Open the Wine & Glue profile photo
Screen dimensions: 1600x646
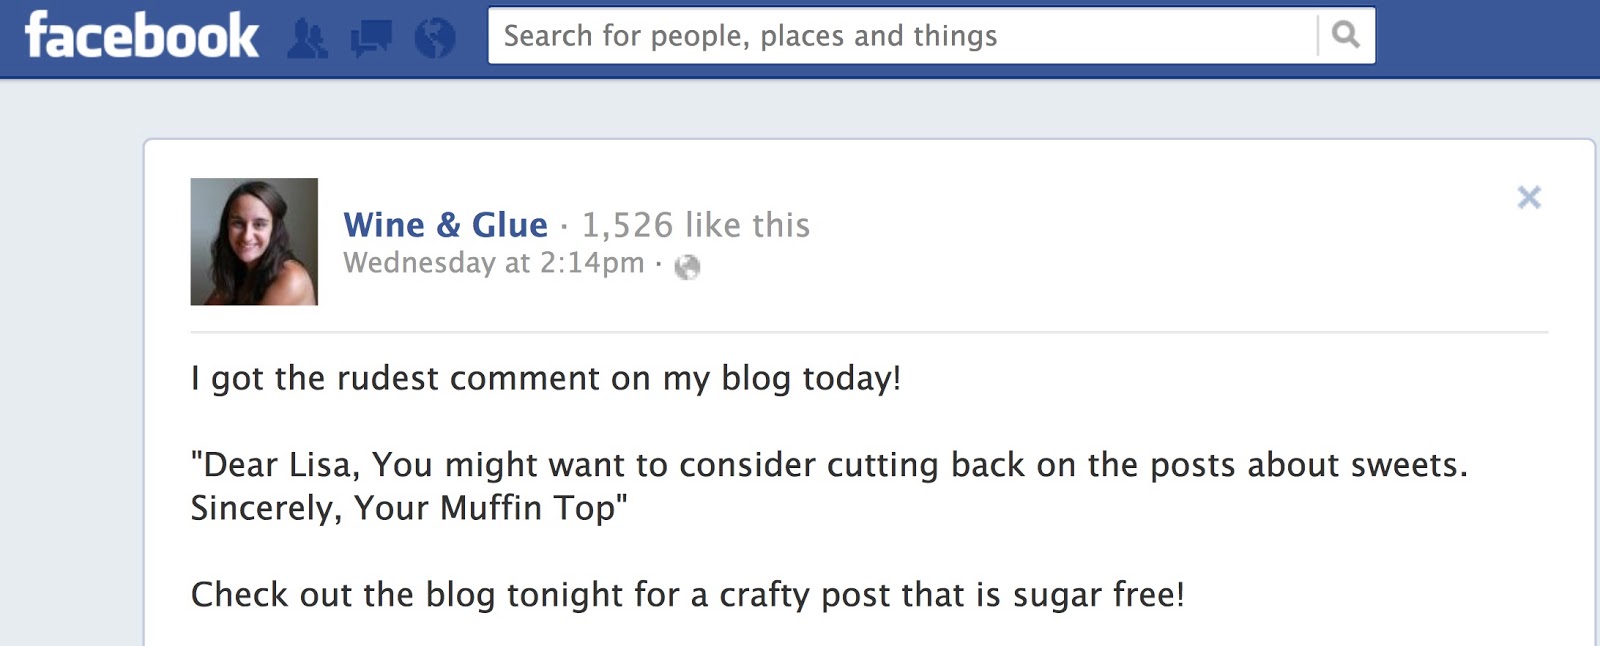pos(254,241)
